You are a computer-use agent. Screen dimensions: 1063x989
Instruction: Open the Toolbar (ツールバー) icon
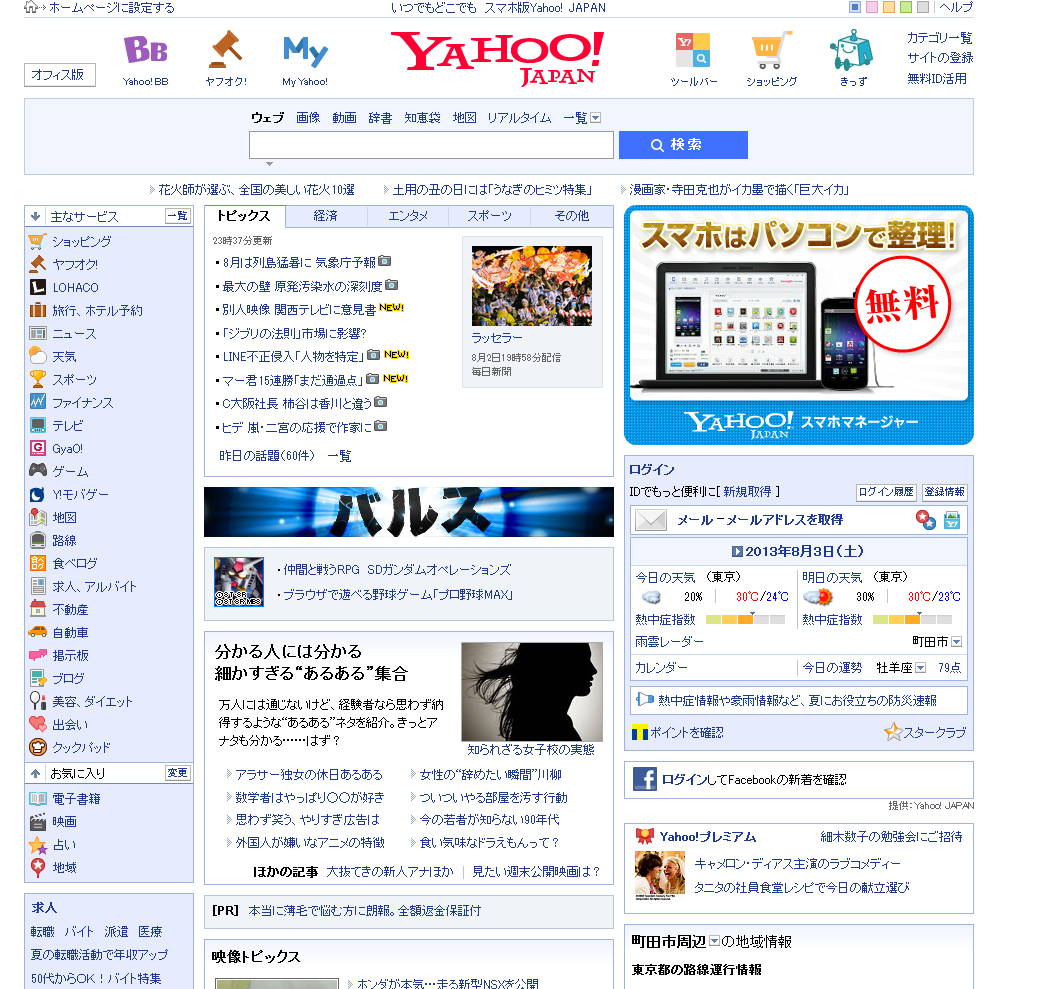pos(693,51)
